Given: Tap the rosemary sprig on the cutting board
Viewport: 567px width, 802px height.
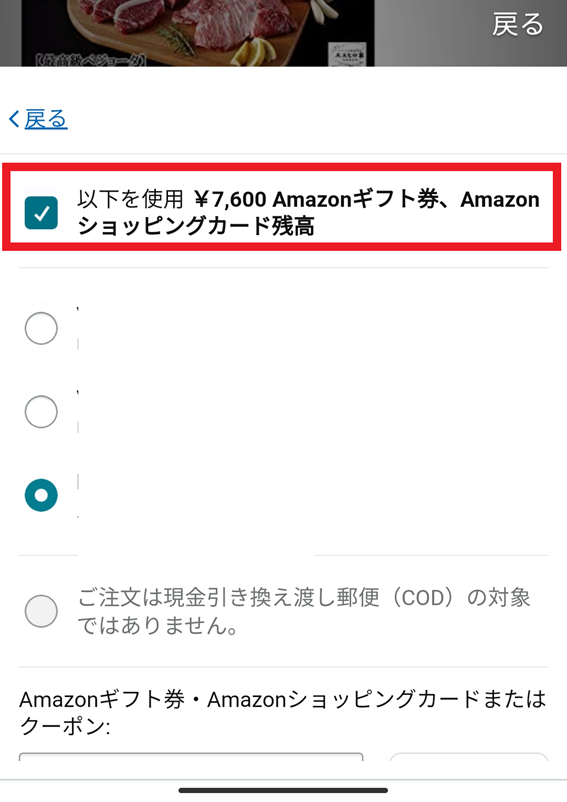Looking at the screenshot, I should (174, 38).
